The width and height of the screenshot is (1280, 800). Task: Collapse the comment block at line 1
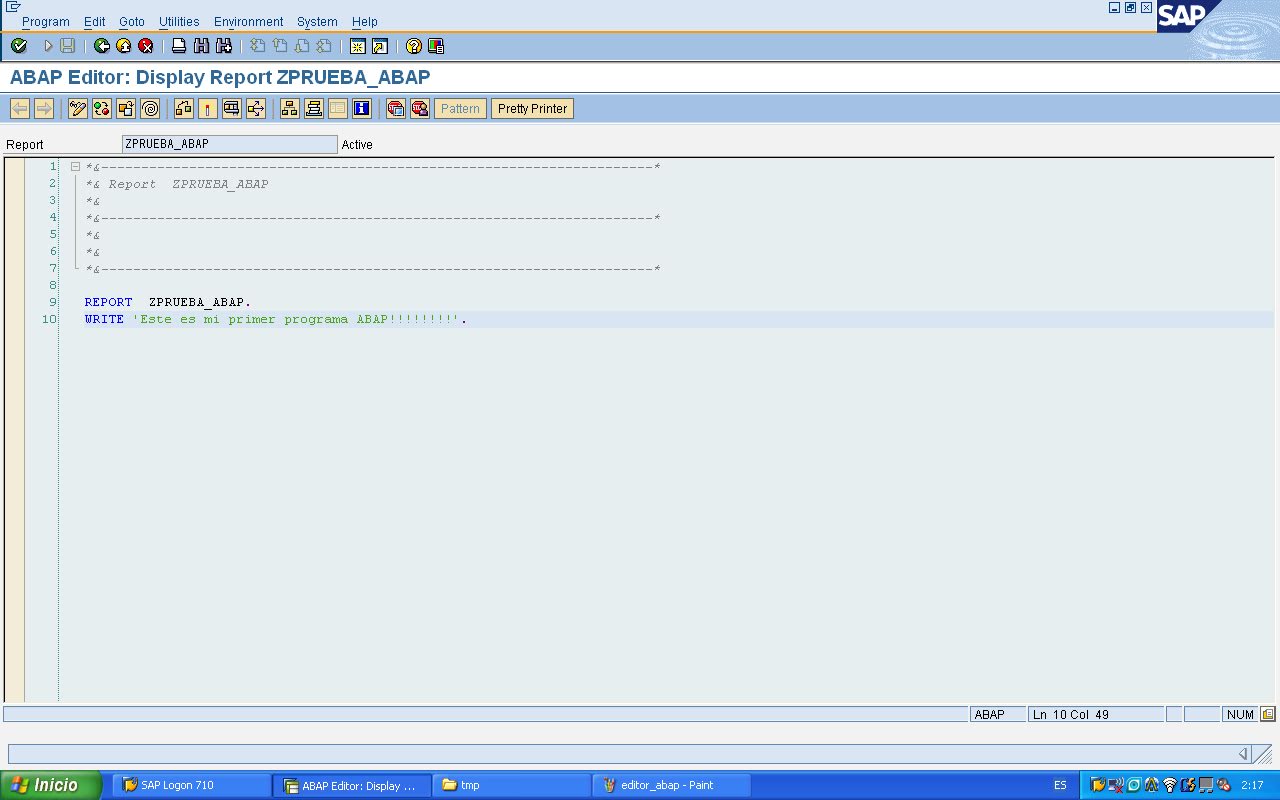coord(75,166)
